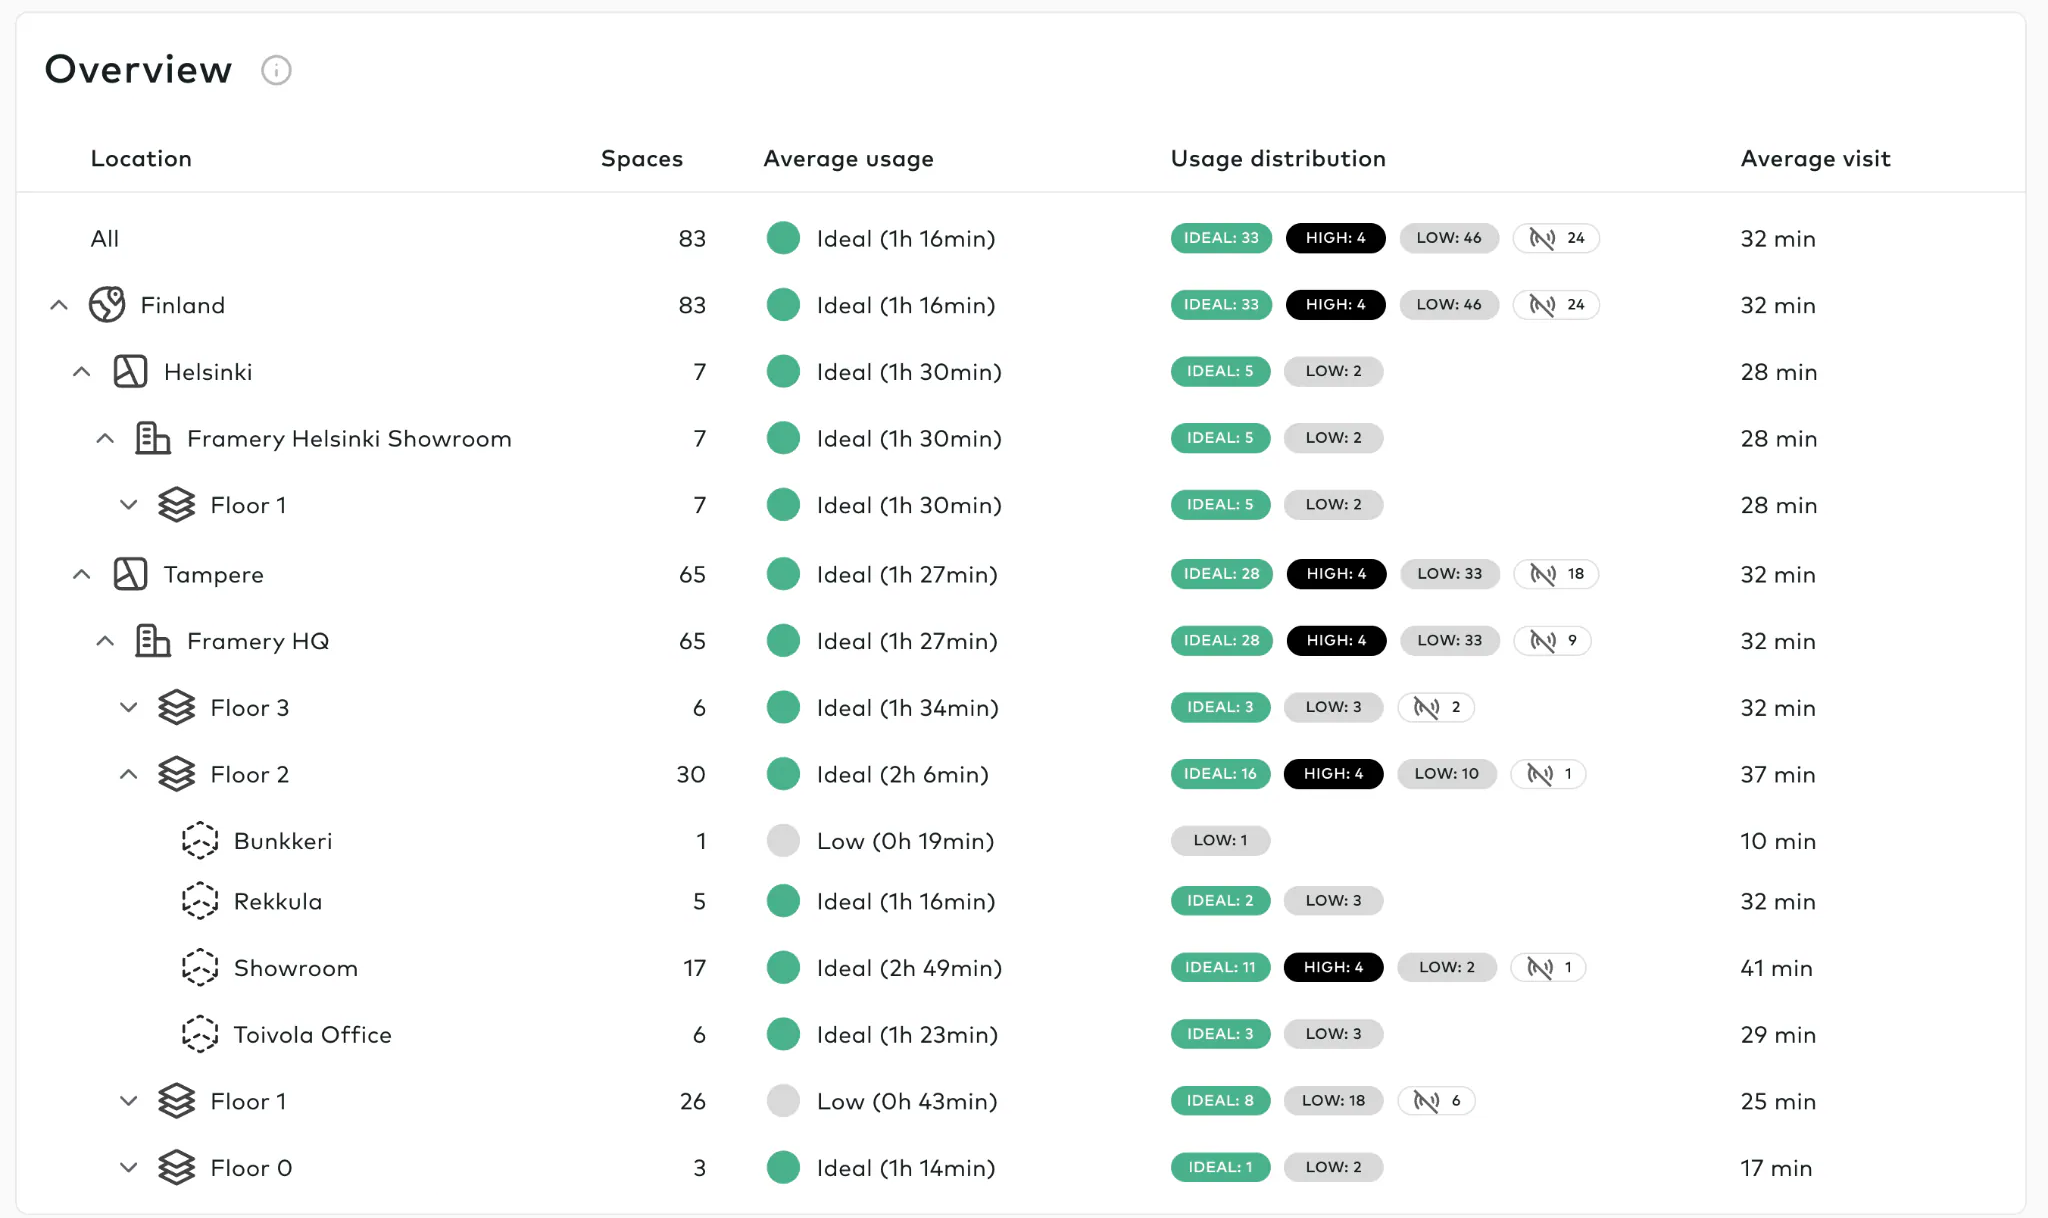The width and height of the screenshot is (2048, 1218).
Task: Sort by the Average visit column header
Action: 1815,158
